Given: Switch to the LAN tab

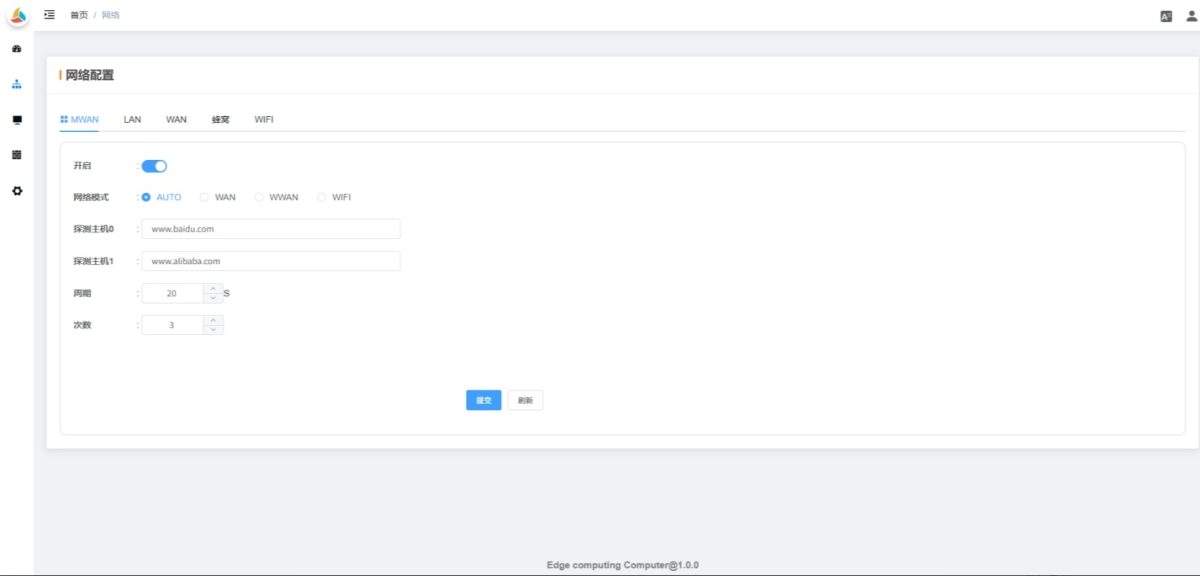Looking at the screenshot, I should 130,119.
